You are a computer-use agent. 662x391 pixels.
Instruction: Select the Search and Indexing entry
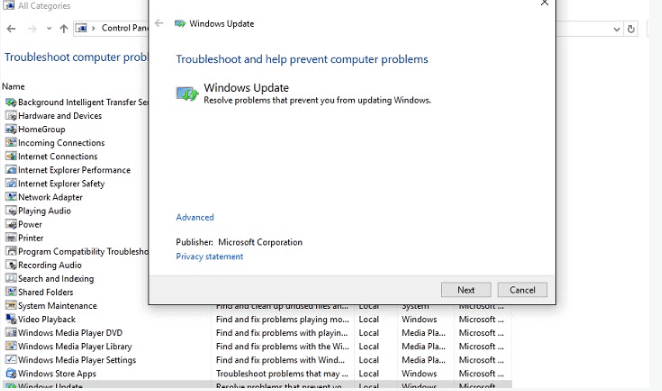coord(56,279)
